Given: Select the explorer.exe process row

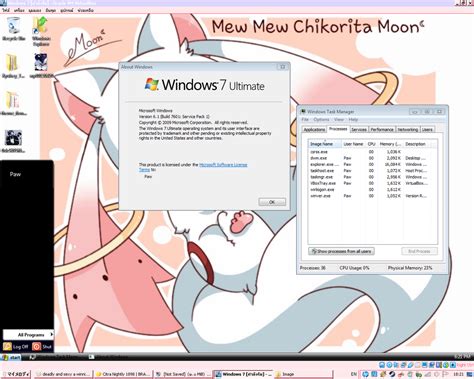Looking at the screenshot, I should coord(369,165).
